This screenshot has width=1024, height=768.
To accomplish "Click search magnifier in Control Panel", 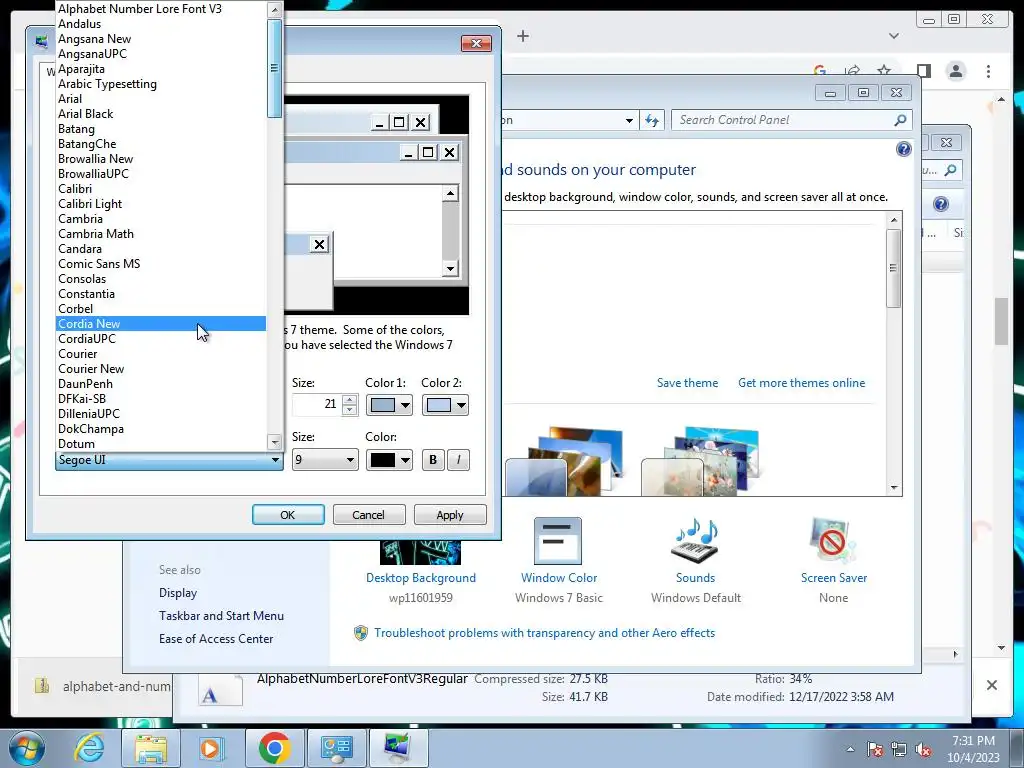I will [901, 120].
